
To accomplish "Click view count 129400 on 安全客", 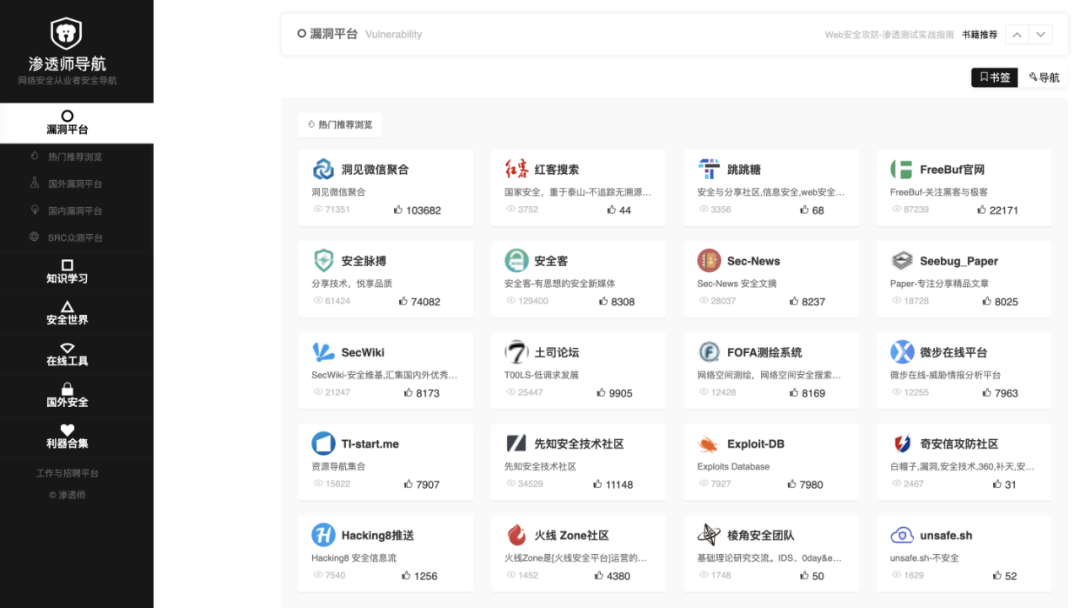I will (527, 301).
